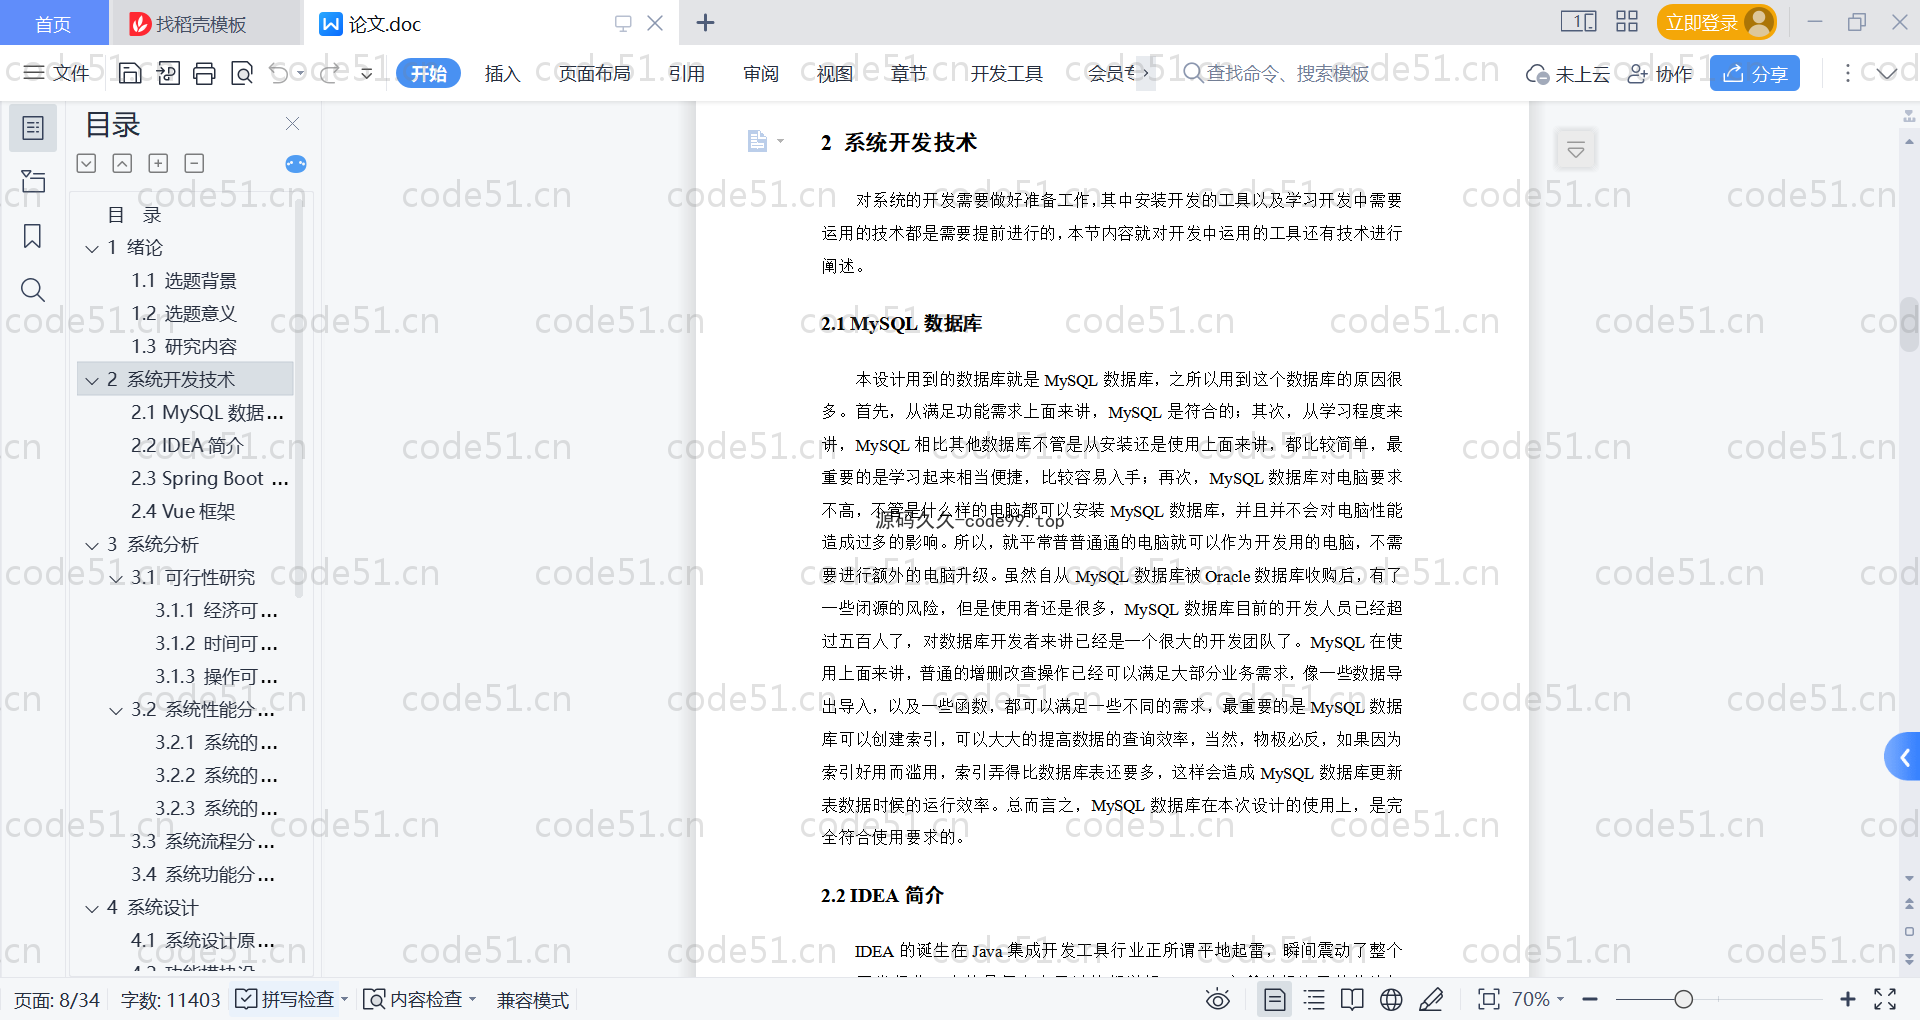
Task: Click the grid apps icon in title bar
Action: (1627, 22)
